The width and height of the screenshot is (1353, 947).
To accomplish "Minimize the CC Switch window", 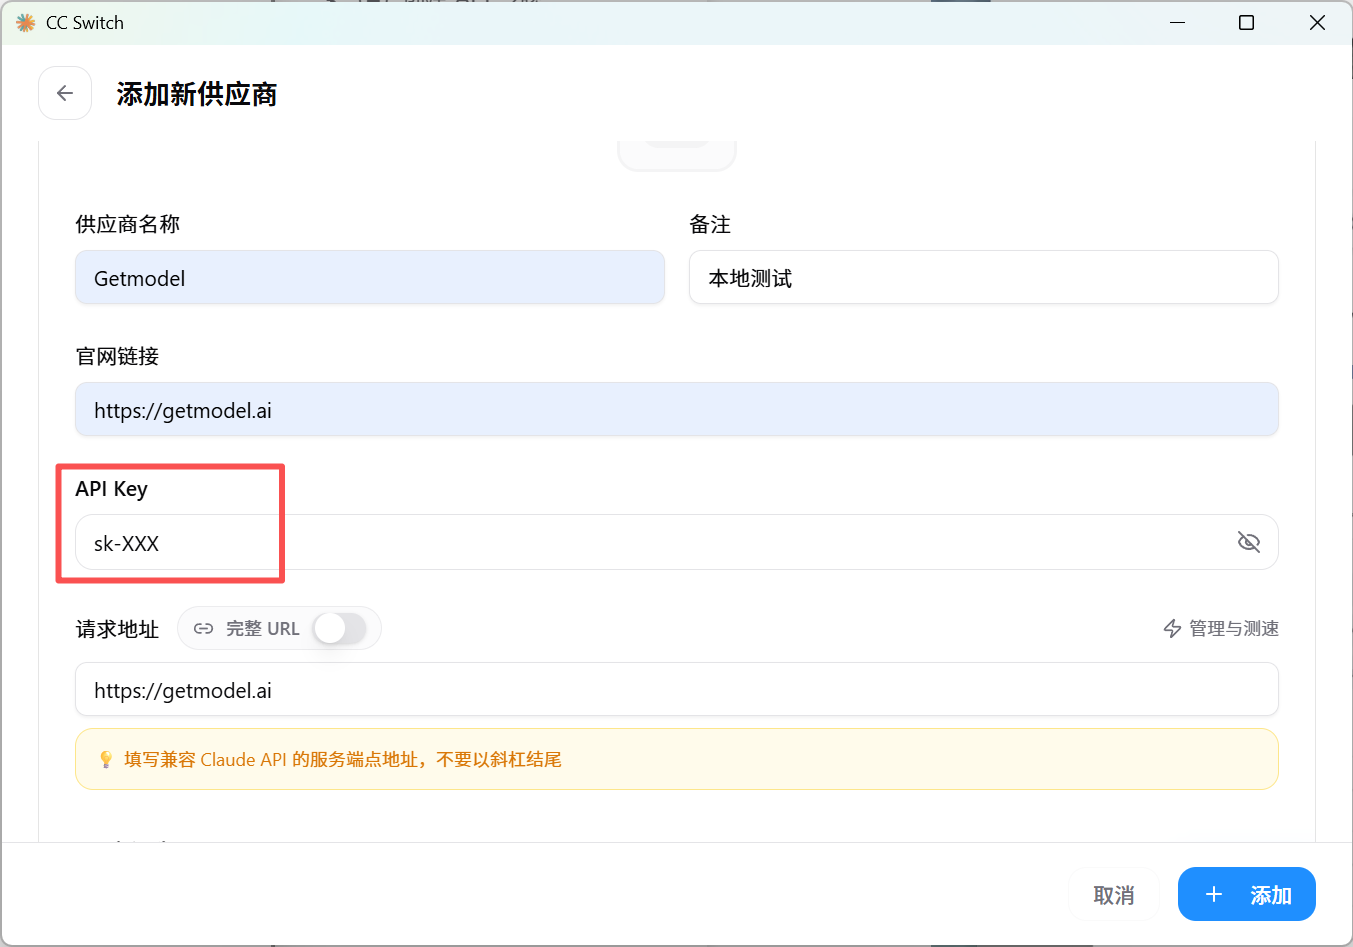I will pyautogui.click(x=1178, y=22).
